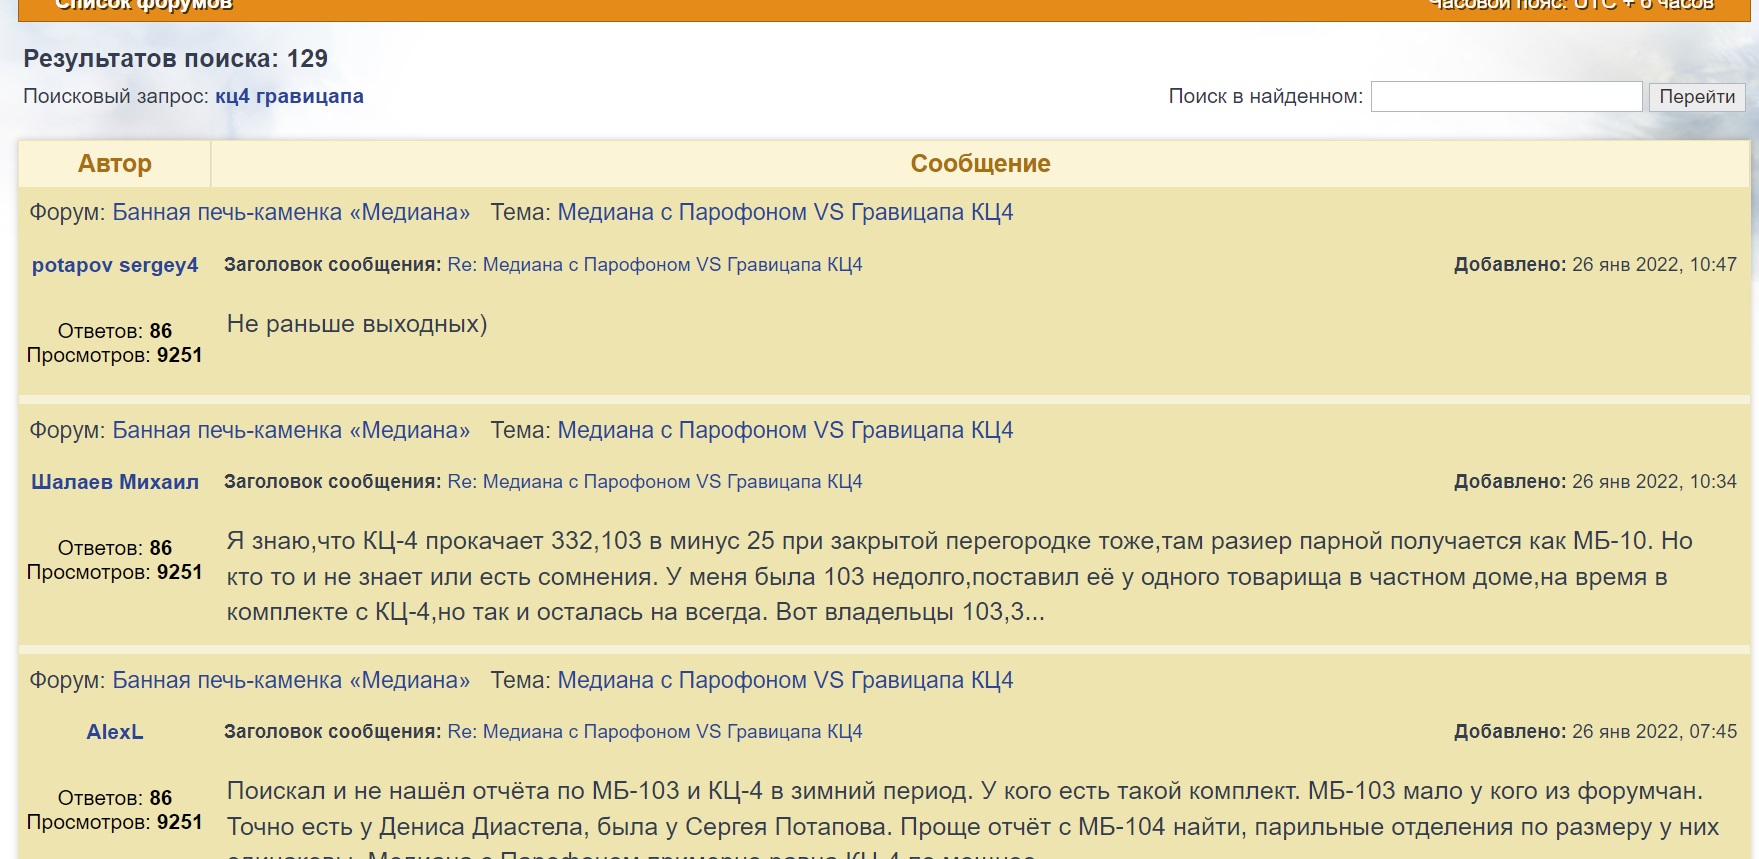Open the 'Re:' post title dated 10:34

tap(655, 482)
